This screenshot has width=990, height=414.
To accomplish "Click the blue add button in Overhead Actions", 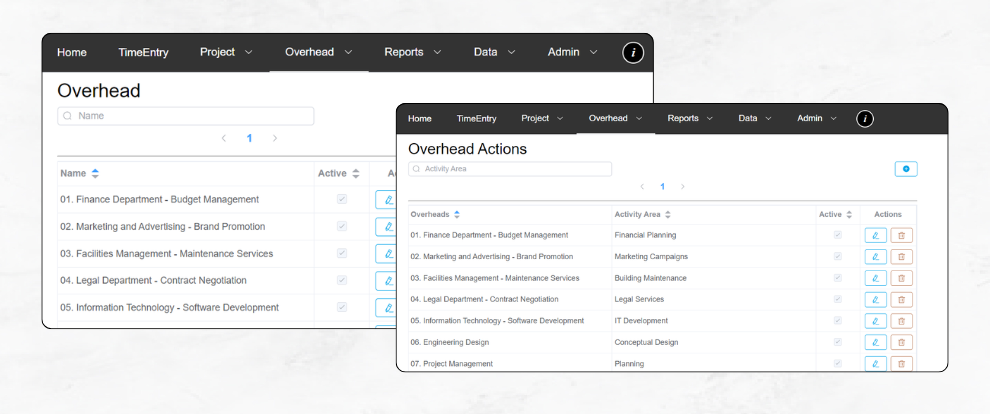I will [x=905, y=169].
